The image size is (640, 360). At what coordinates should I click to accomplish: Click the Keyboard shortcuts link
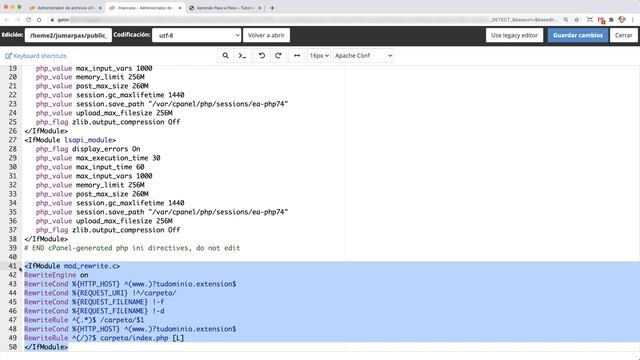coord(36,56)
